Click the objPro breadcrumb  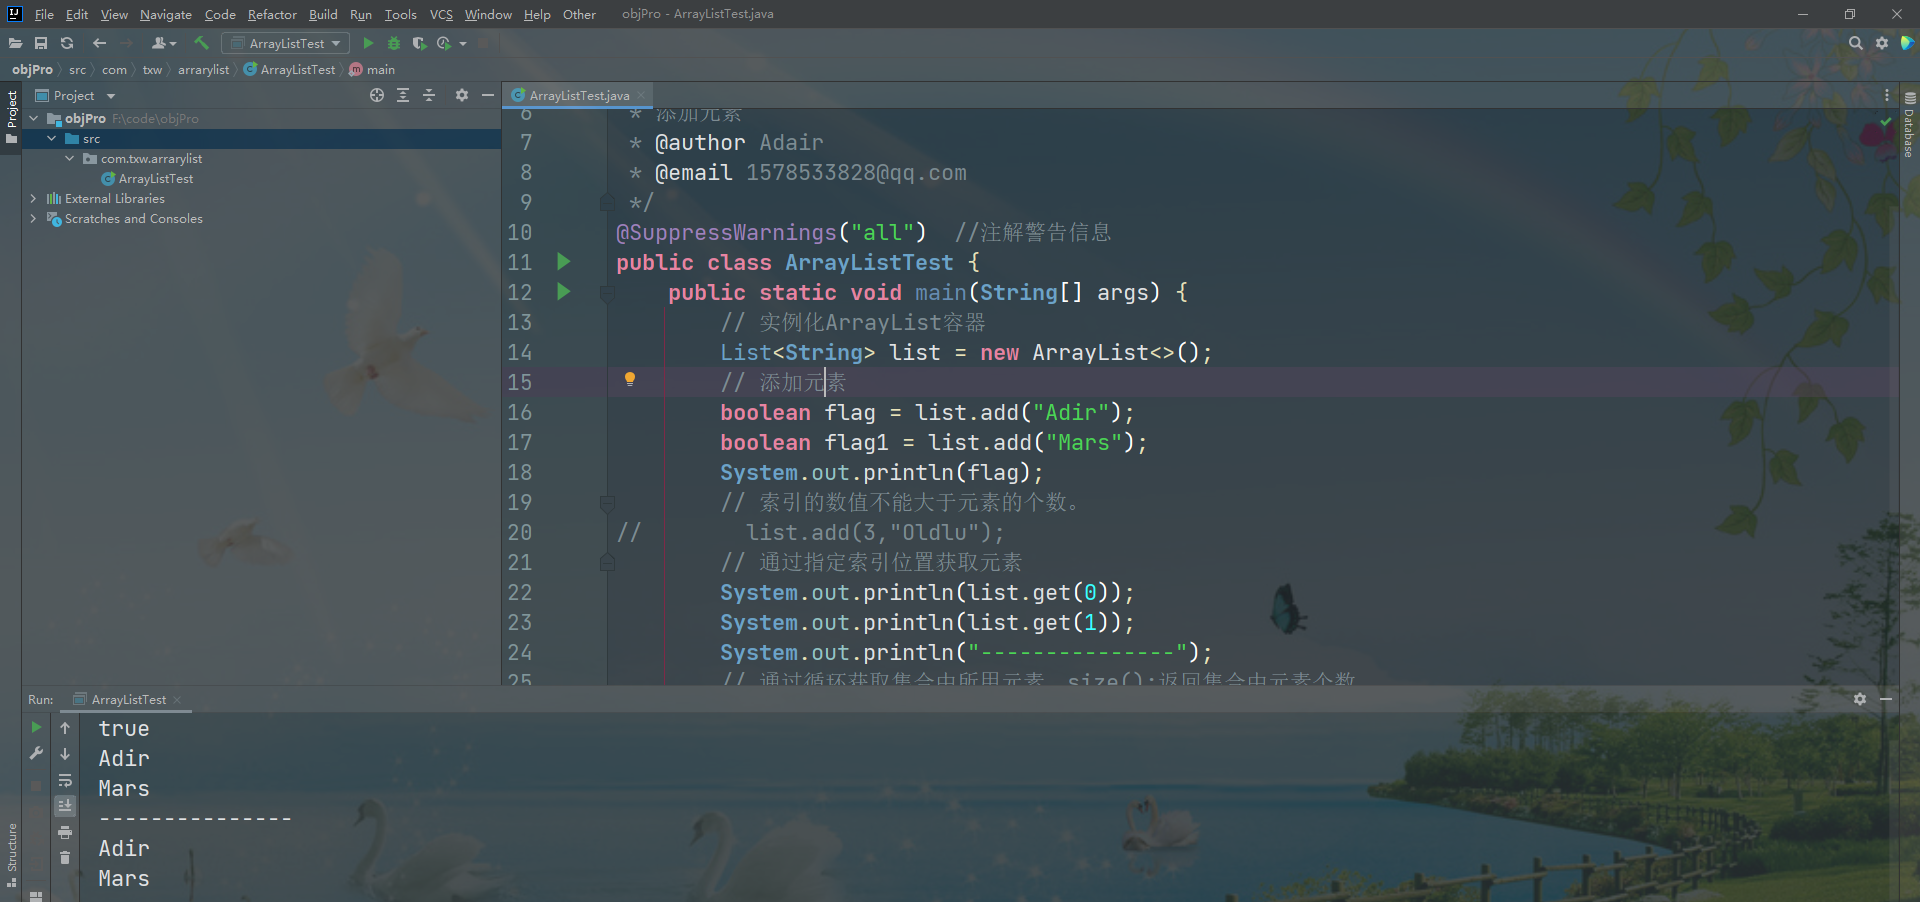(x=32, y=69)
